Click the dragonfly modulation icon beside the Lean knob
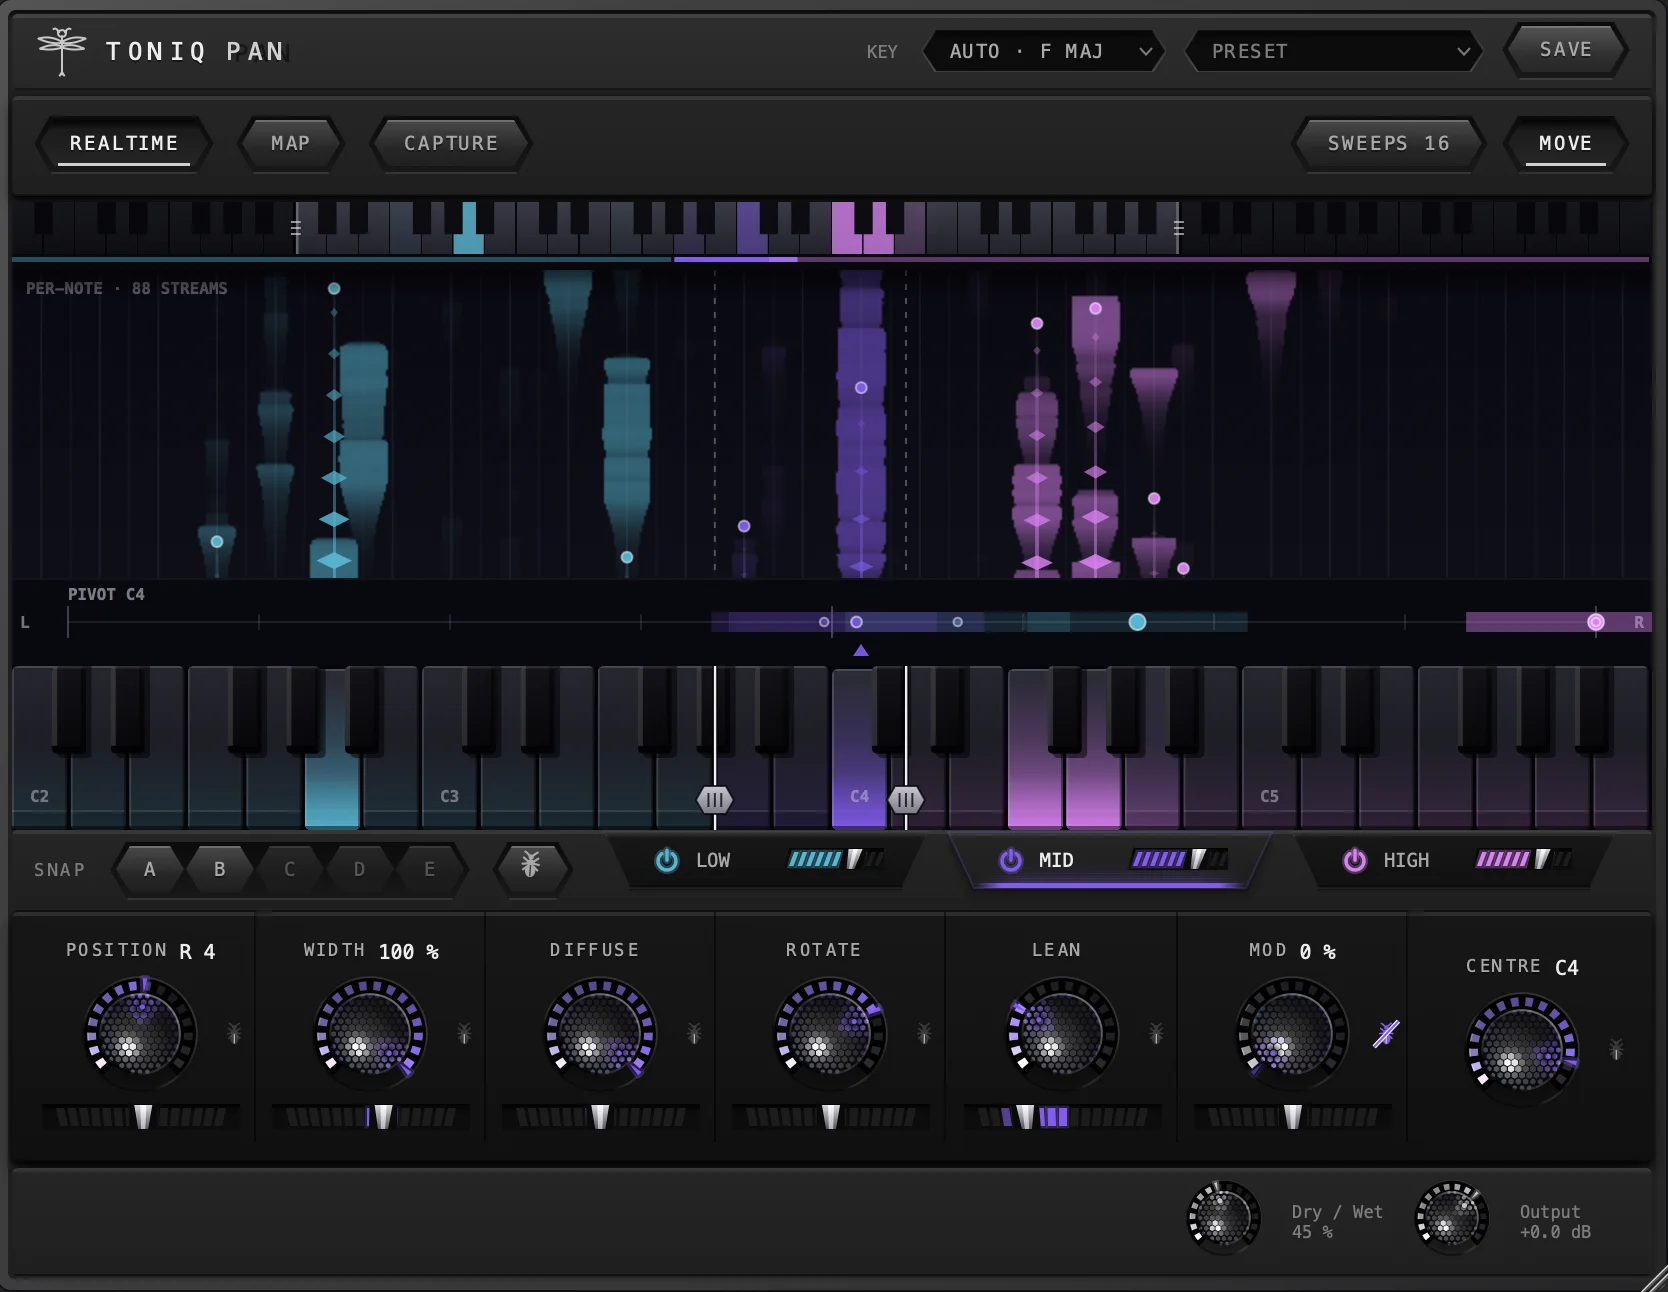This screenshot has height=1292, width=1668. [x=1156, y=1033]
